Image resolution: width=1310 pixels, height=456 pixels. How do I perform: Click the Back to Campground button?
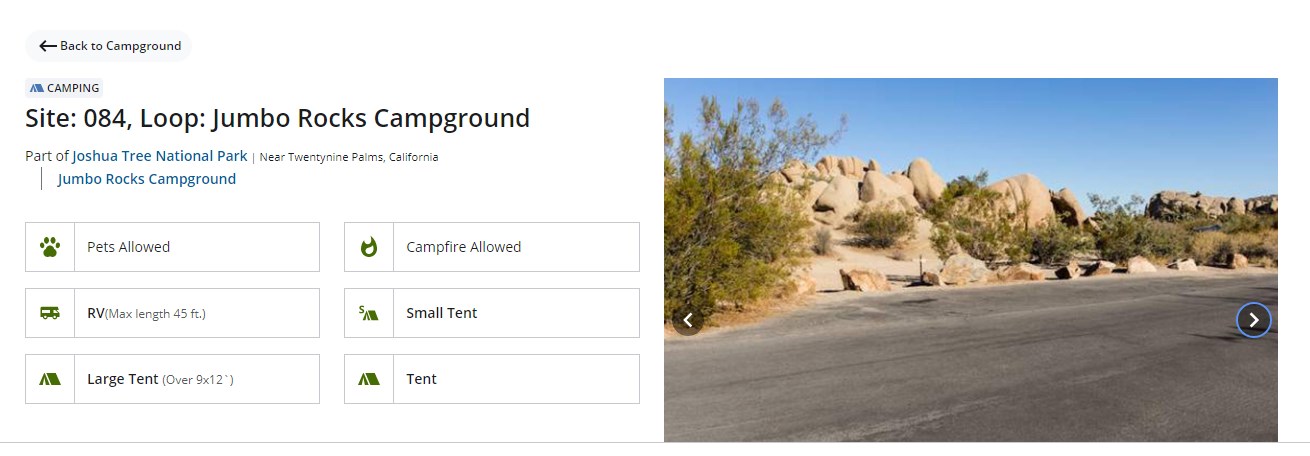(109, 46)
